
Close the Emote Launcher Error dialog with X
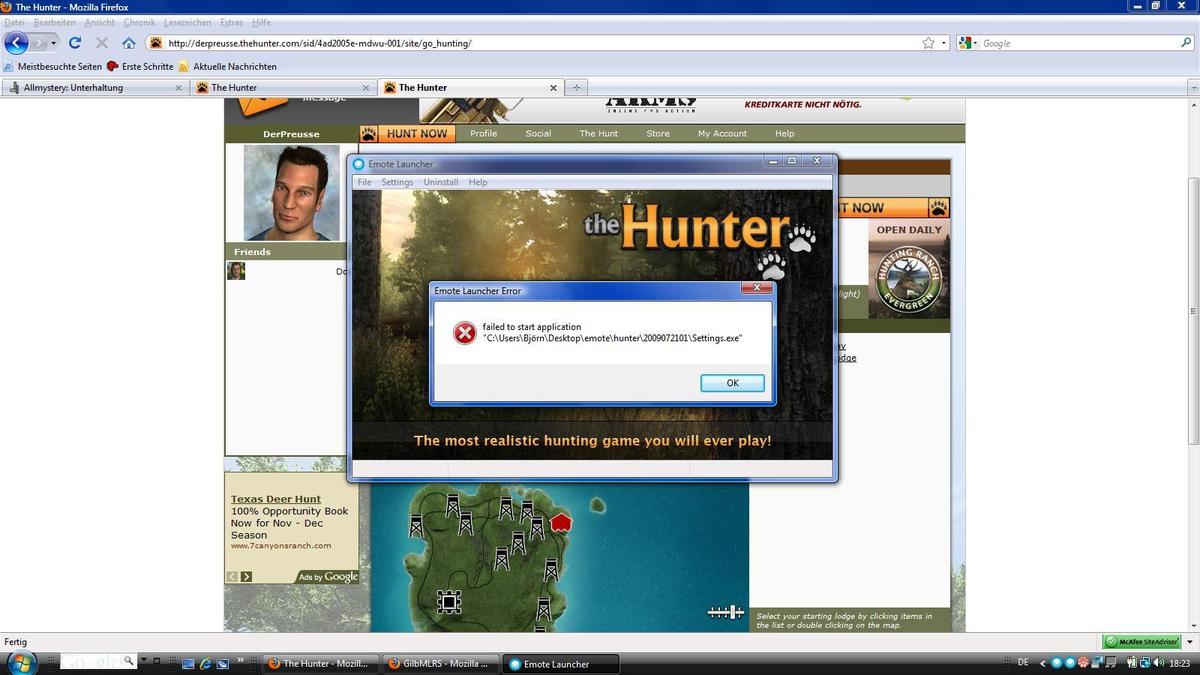click(x=757, y=288)
